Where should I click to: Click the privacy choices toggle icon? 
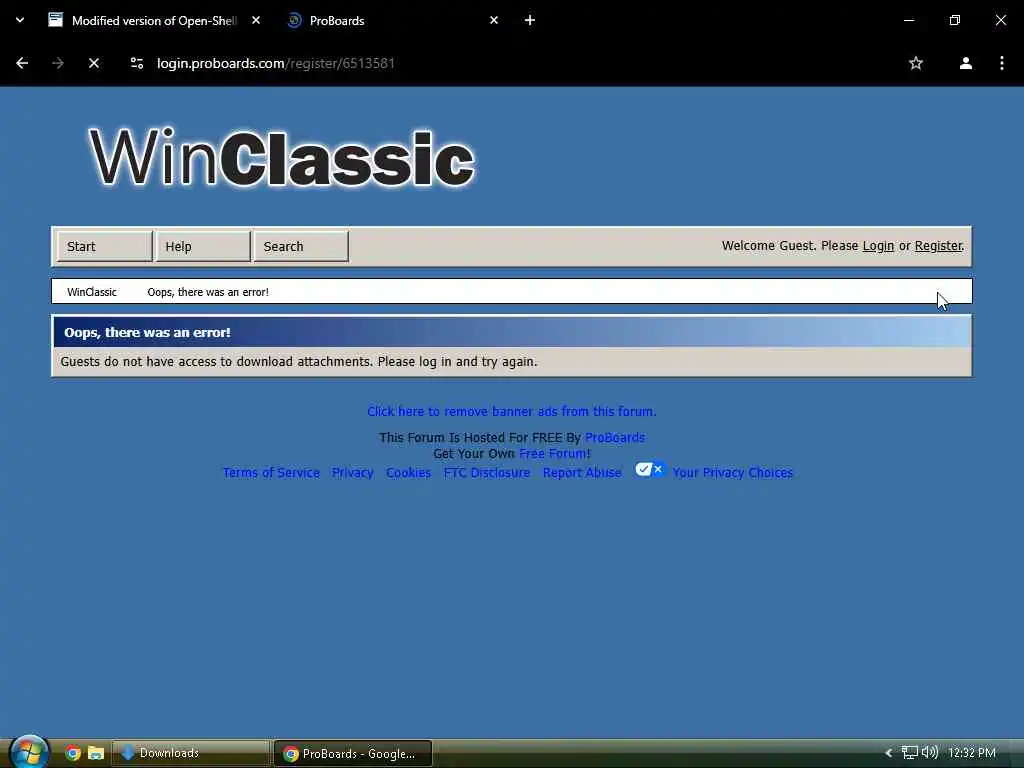click(650, 470)
